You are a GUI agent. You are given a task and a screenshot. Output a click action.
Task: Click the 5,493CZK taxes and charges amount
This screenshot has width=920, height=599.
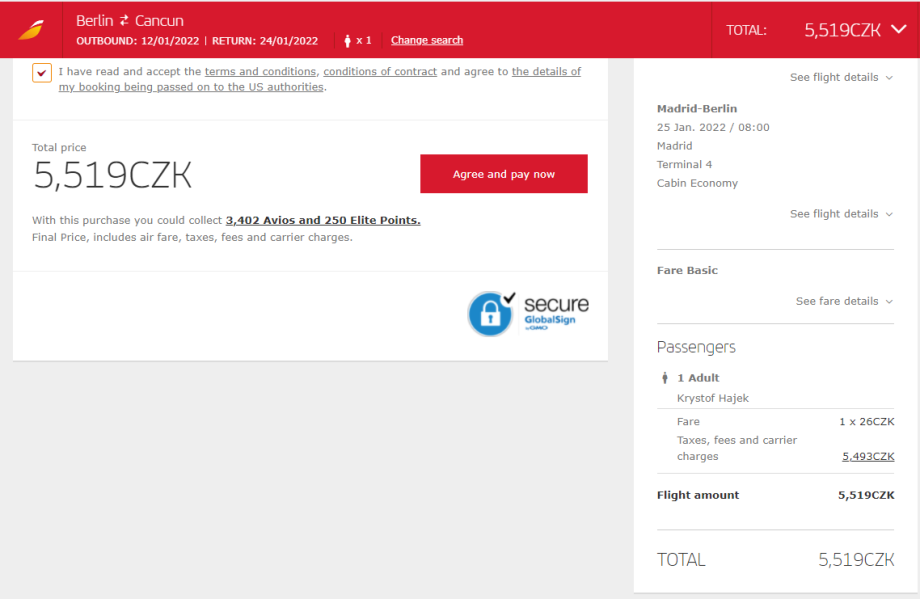[x=868, y=456]
